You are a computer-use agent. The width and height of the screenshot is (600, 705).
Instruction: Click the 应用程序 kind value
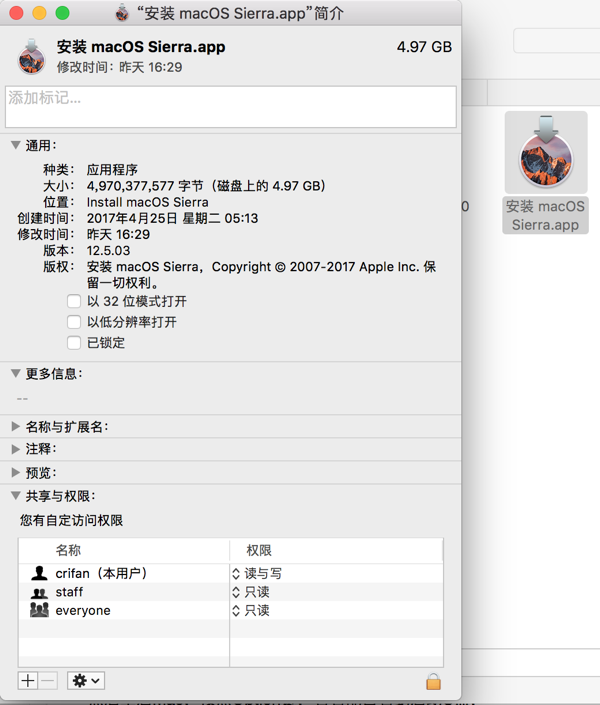(x=112, y=170)
